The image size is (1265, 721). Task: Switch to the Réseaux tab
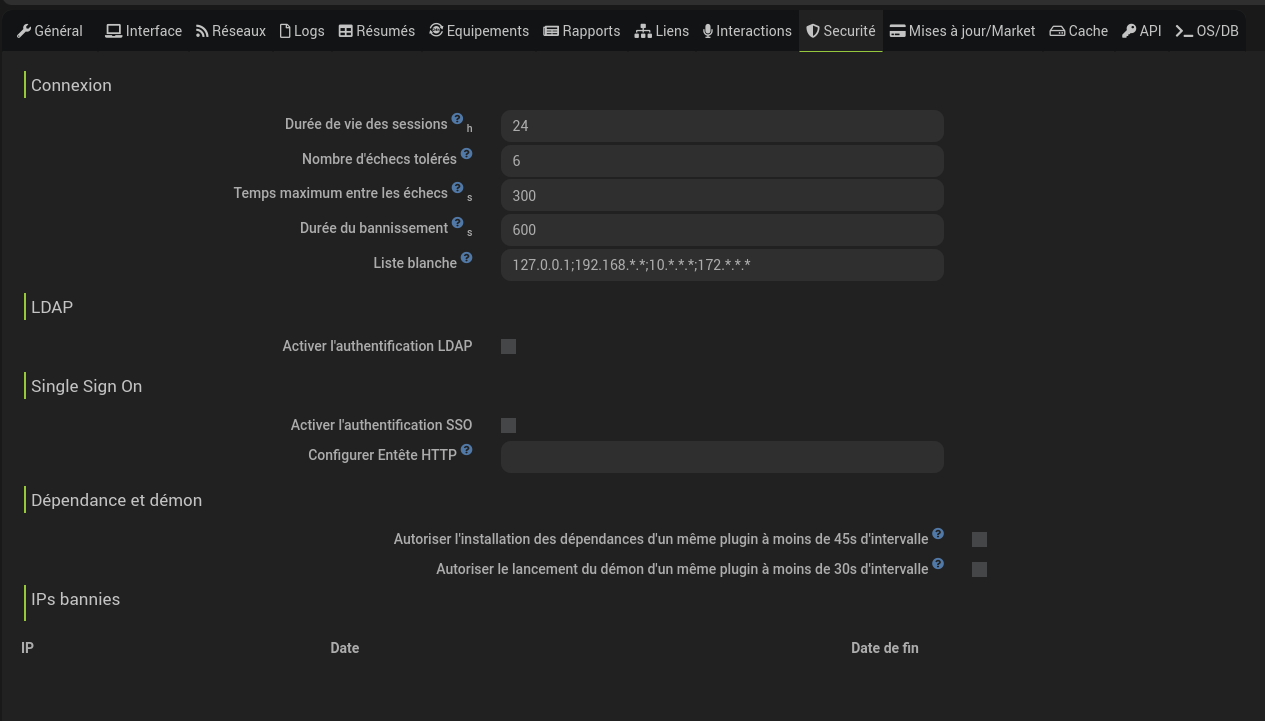click(231, 31)
